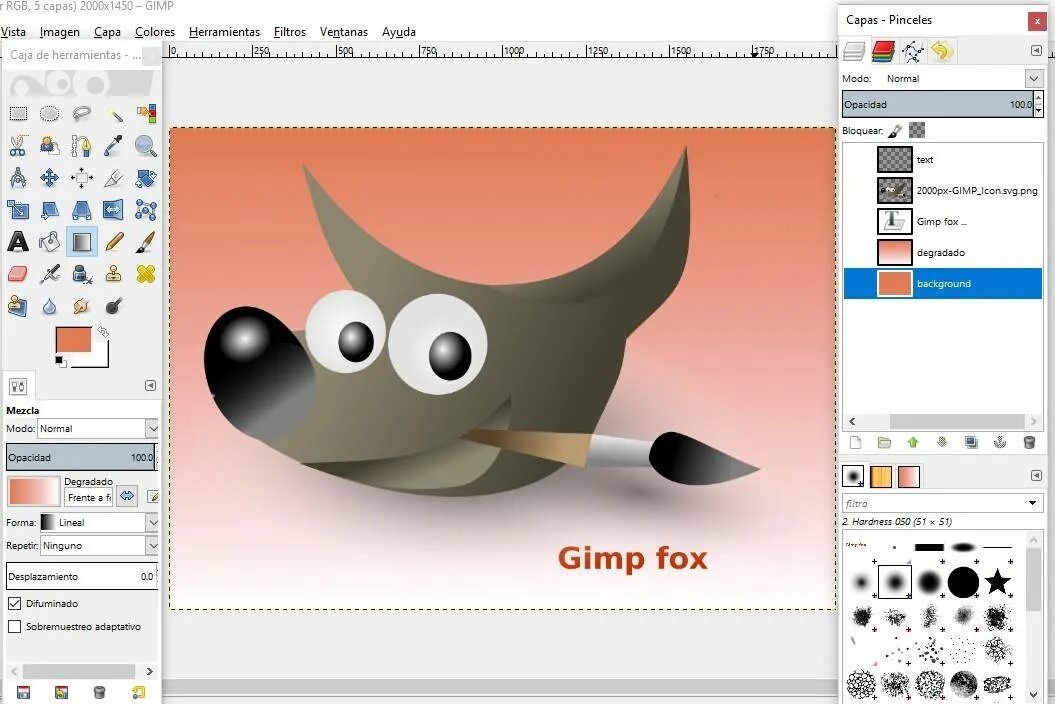This screenshot has width=1055, height=704.
Task: Select the Eraser tool
Action: (18, 274)
